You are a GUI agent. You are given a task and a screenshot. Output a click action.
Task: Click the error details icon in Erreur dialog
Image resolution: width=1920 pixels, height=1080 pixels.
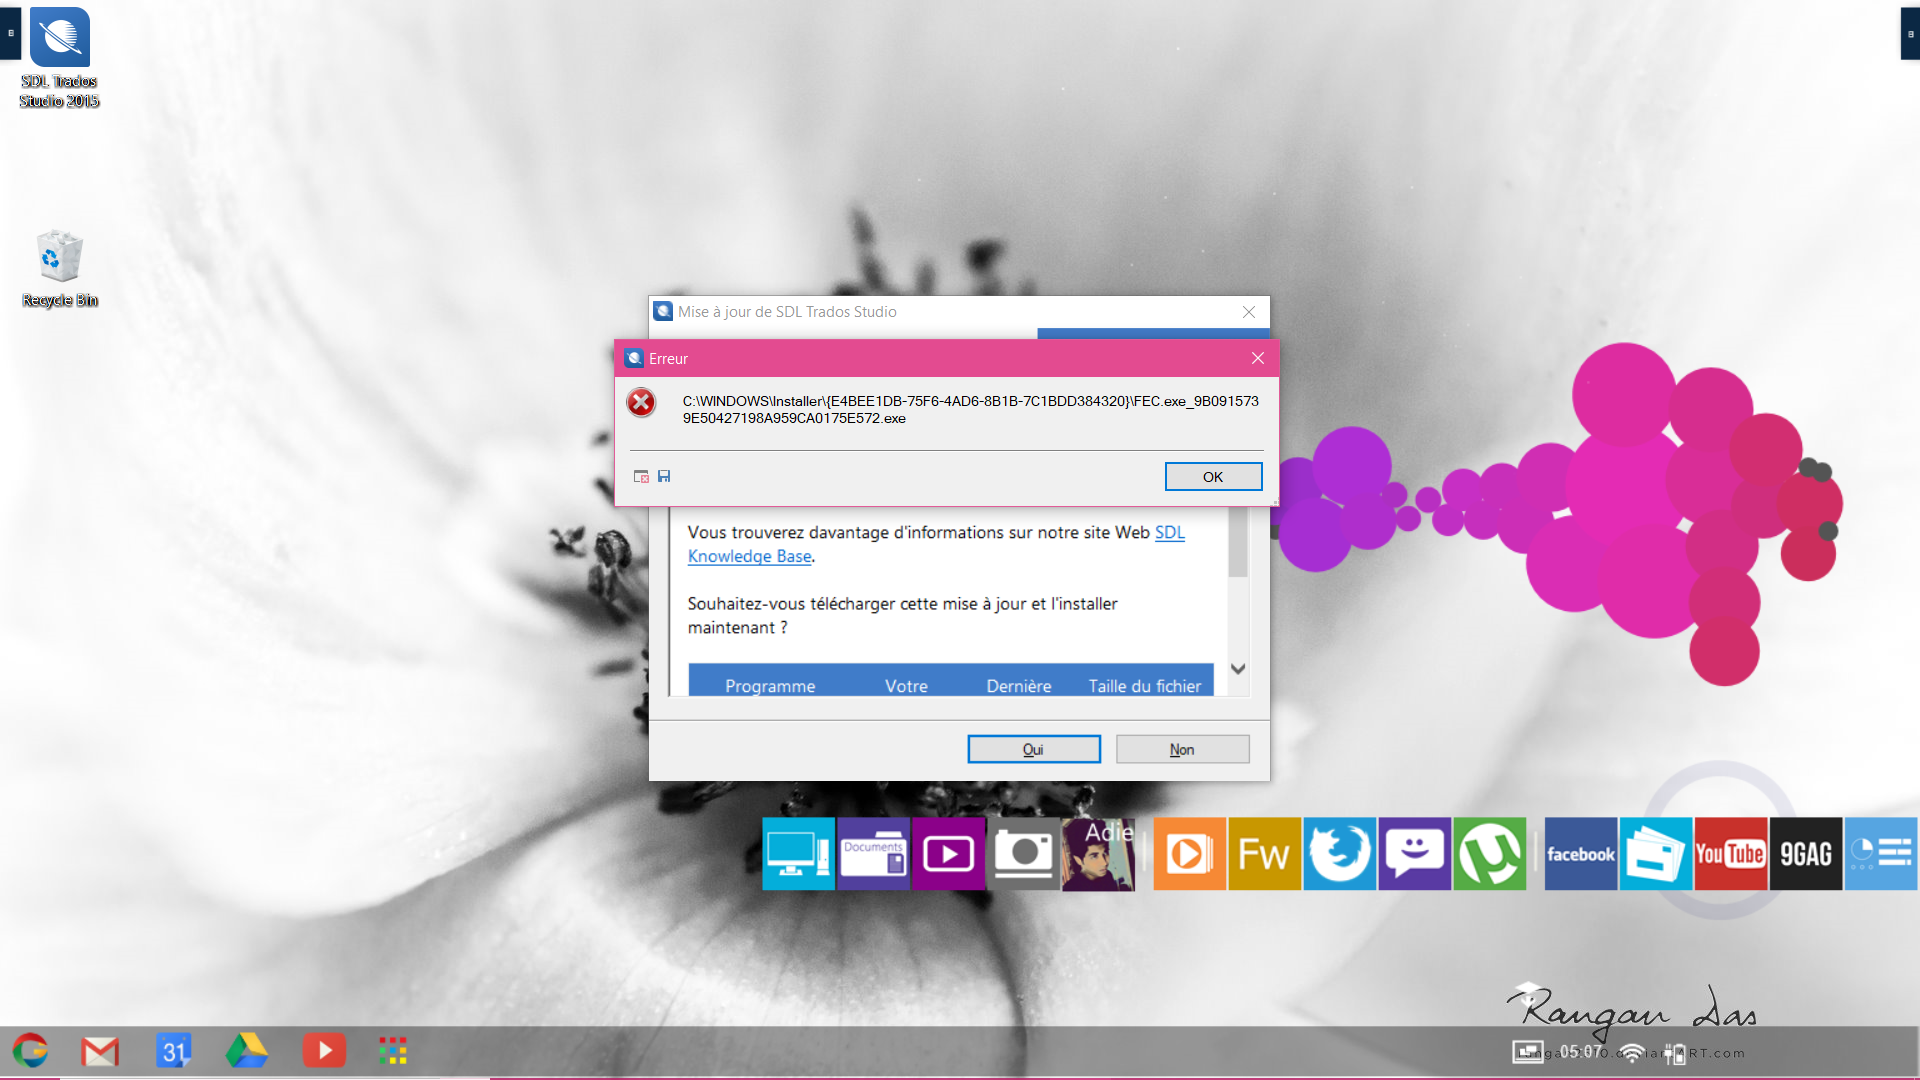pos(641,476)
